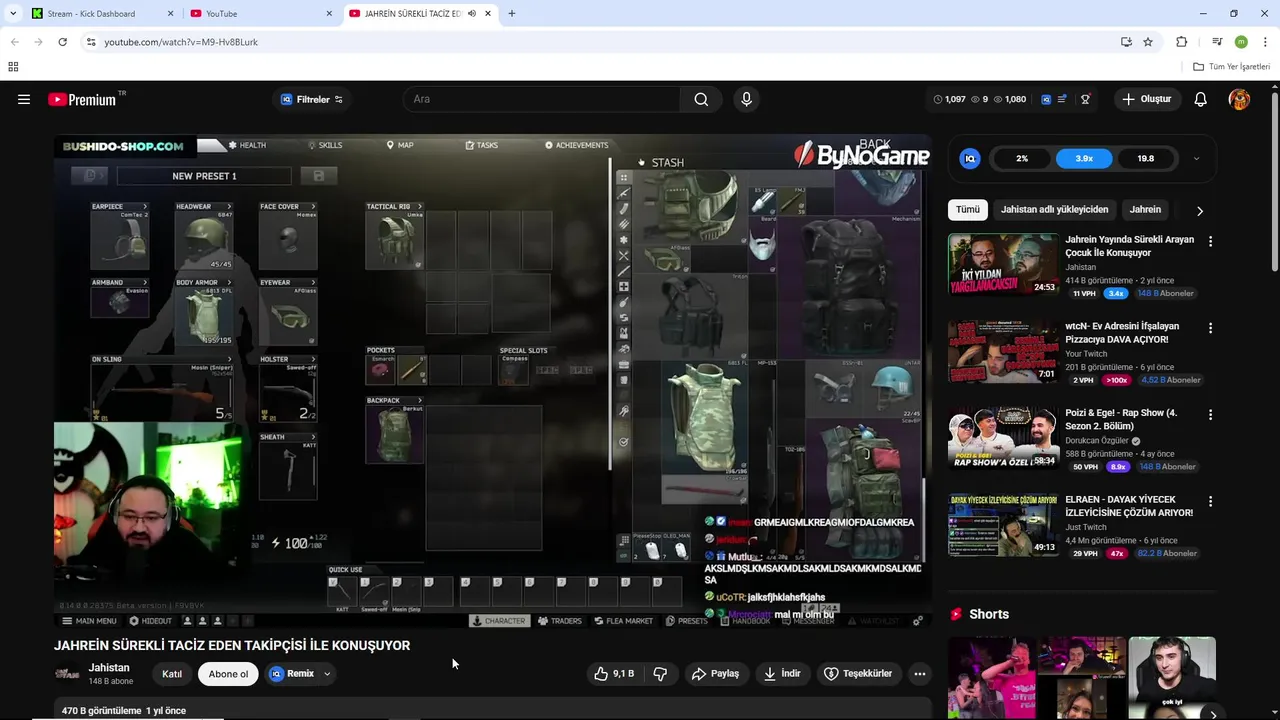Select the Jahrein filter chip
The height and width of the screenshot is (720, 1280).
(1145, 210)
